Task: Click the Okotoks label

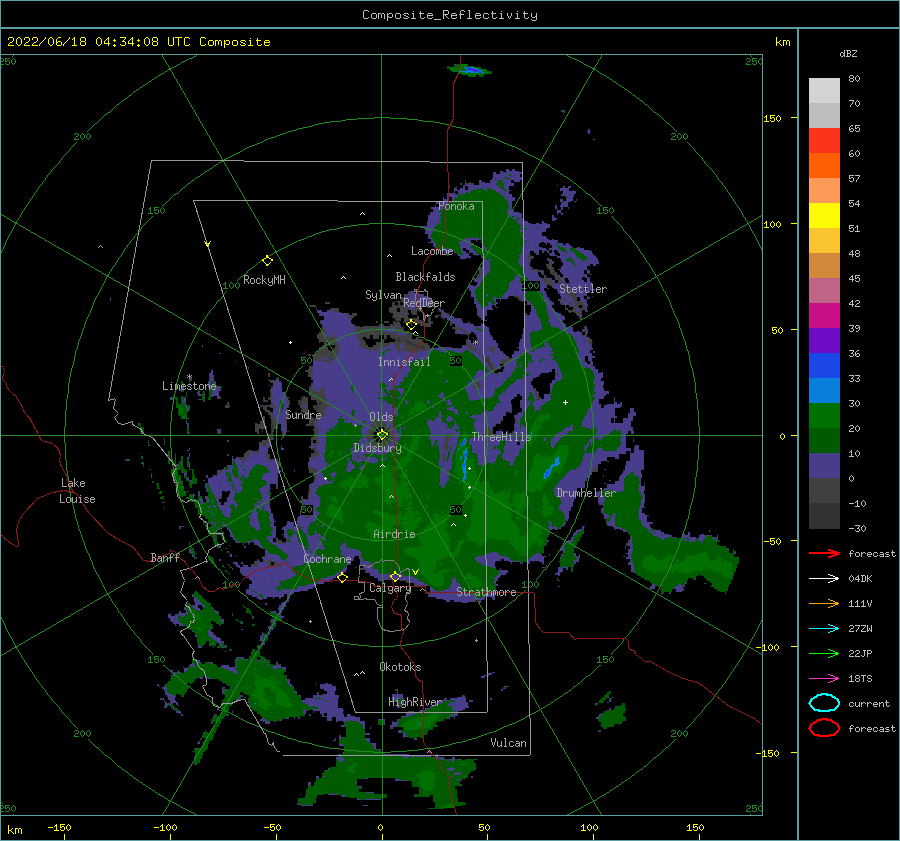Action: pos(400,667)
